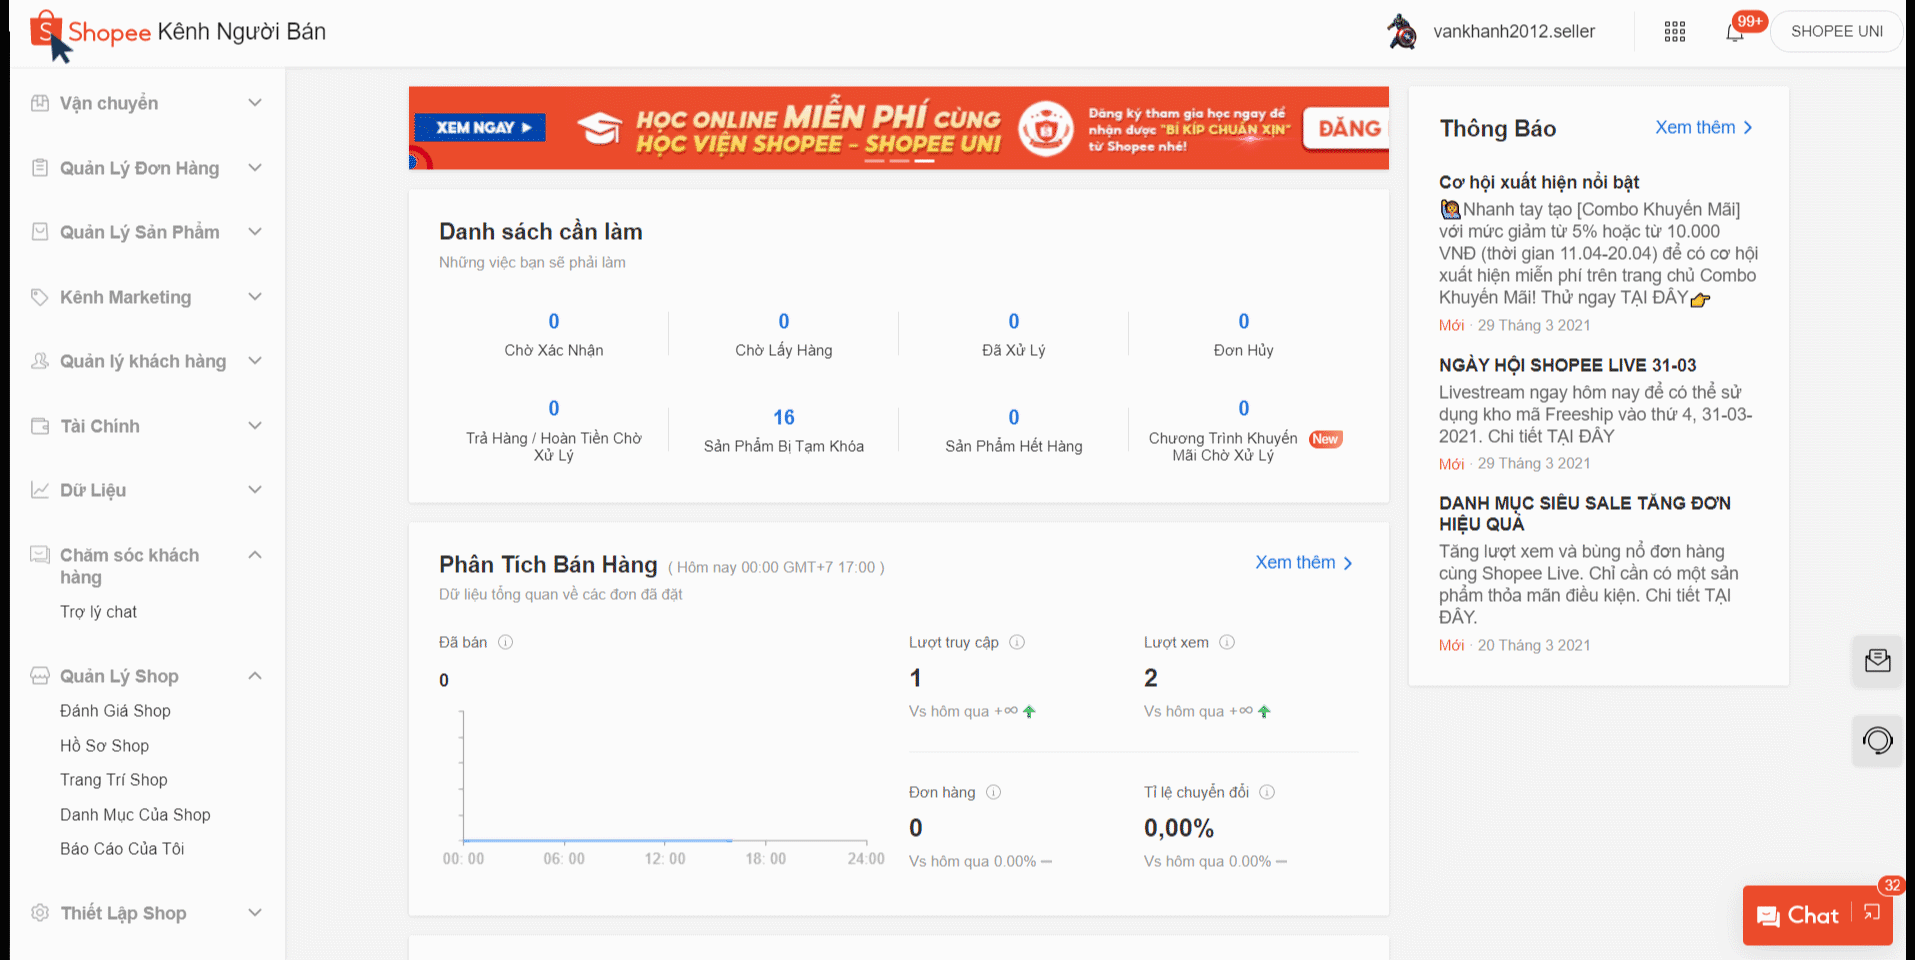Viewport: 1915px width, 960px height.
Task: Open Trang Trí Shop menu item
Action: pyautogui.click(x=114, y=780)
